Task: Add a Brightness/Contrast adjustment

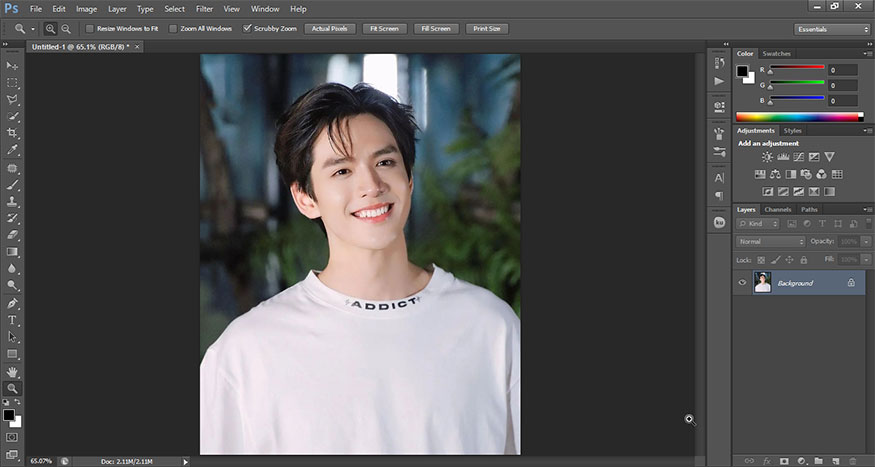Action: (767, 157)
